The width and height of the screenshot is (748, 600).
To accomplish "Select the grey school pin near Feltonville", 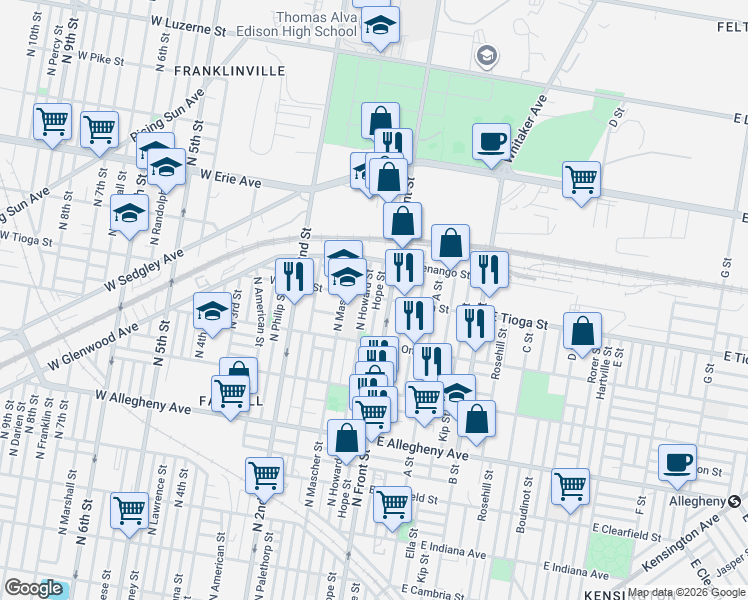I will click(x=487, y=56).
